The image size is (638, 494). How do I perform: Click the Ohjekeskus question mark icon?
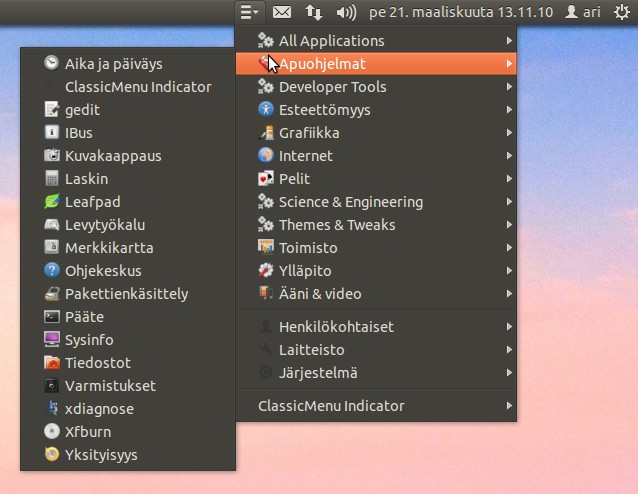click(52, 271)
